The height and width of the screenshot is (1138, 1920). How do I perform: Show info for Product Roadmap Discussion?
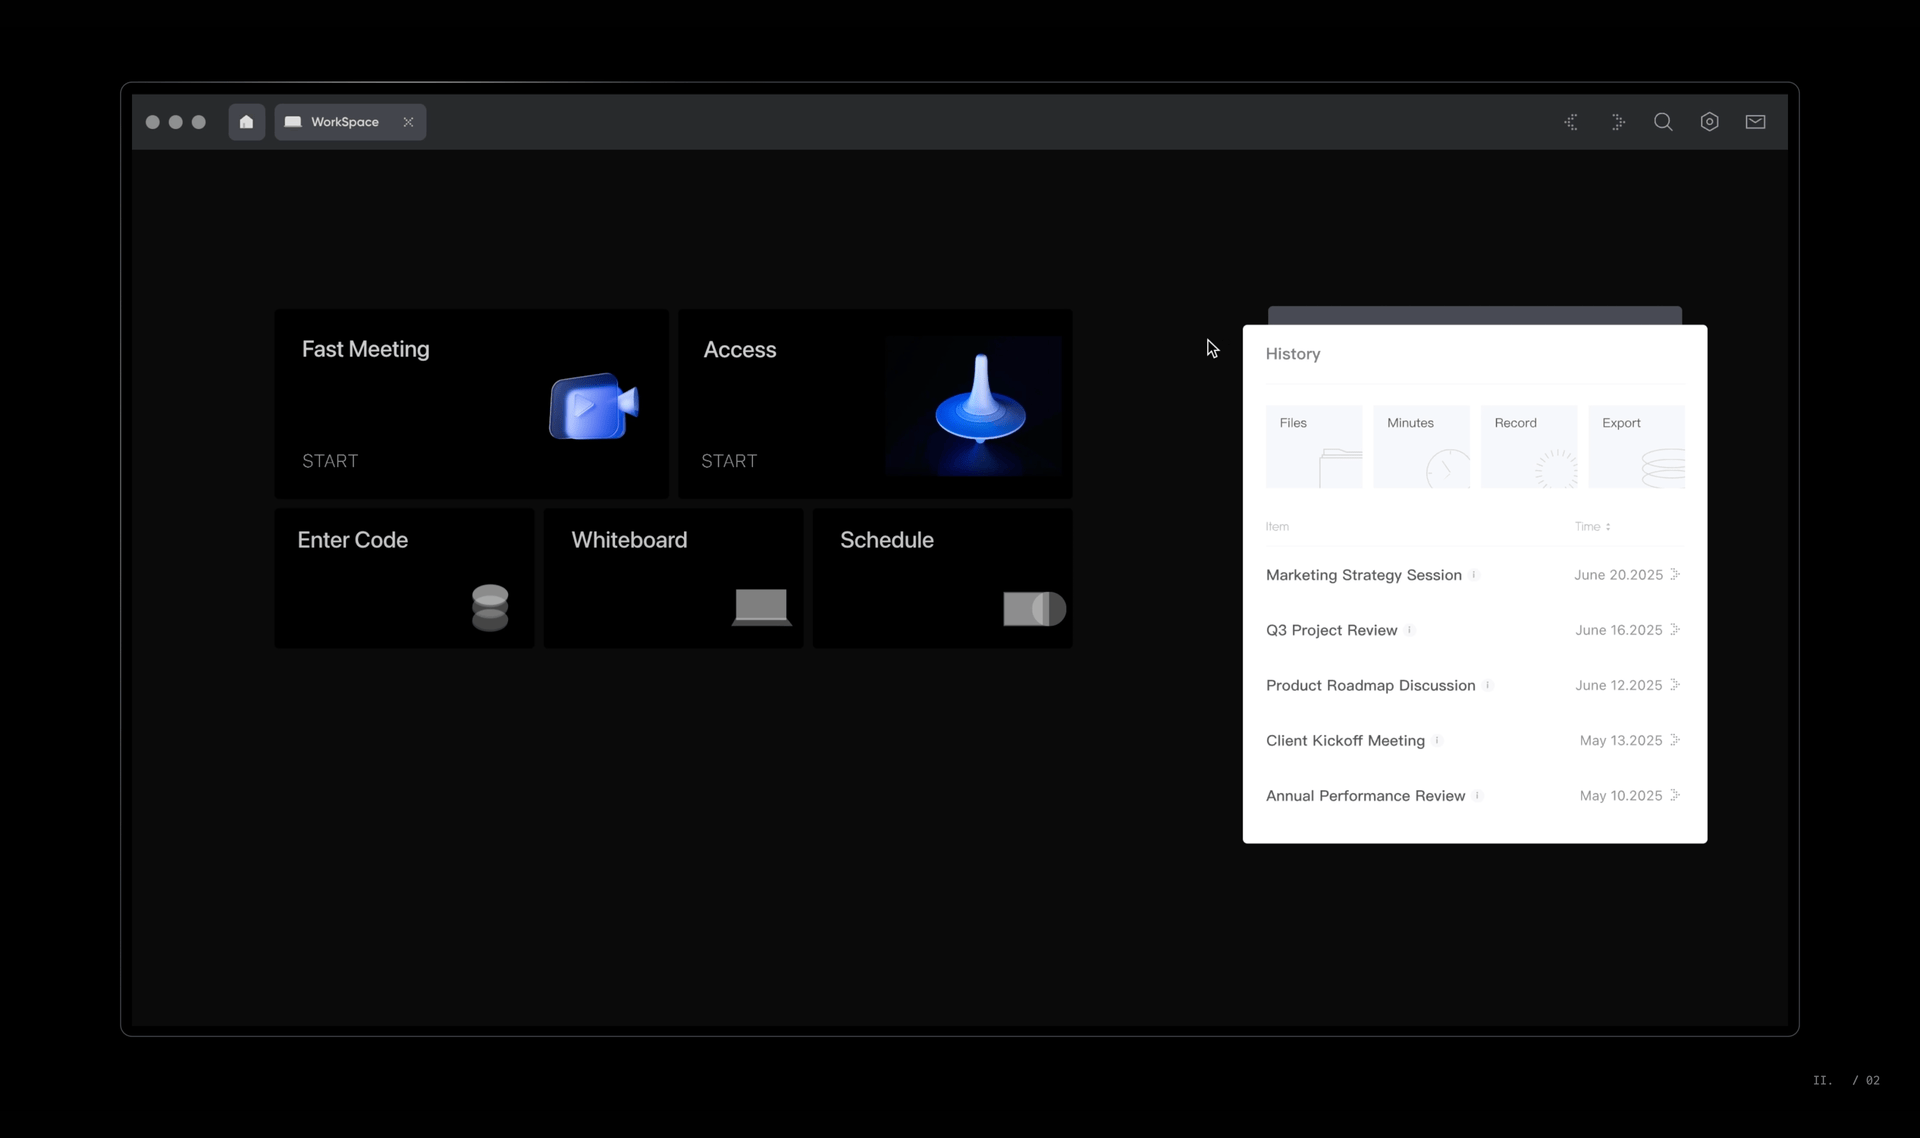click(x=1488, y=685)
